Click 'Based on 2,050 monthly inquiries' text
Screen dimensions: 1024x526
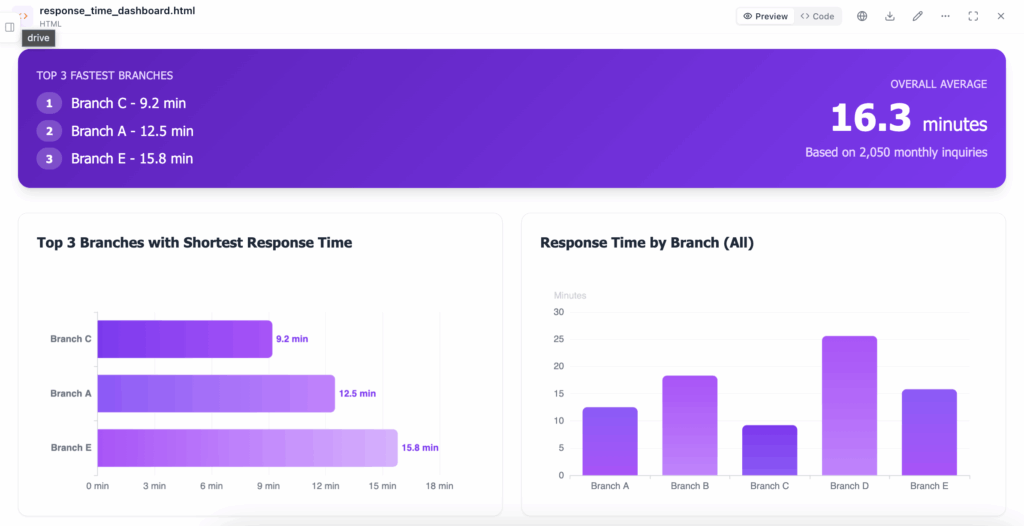[896, 152]
